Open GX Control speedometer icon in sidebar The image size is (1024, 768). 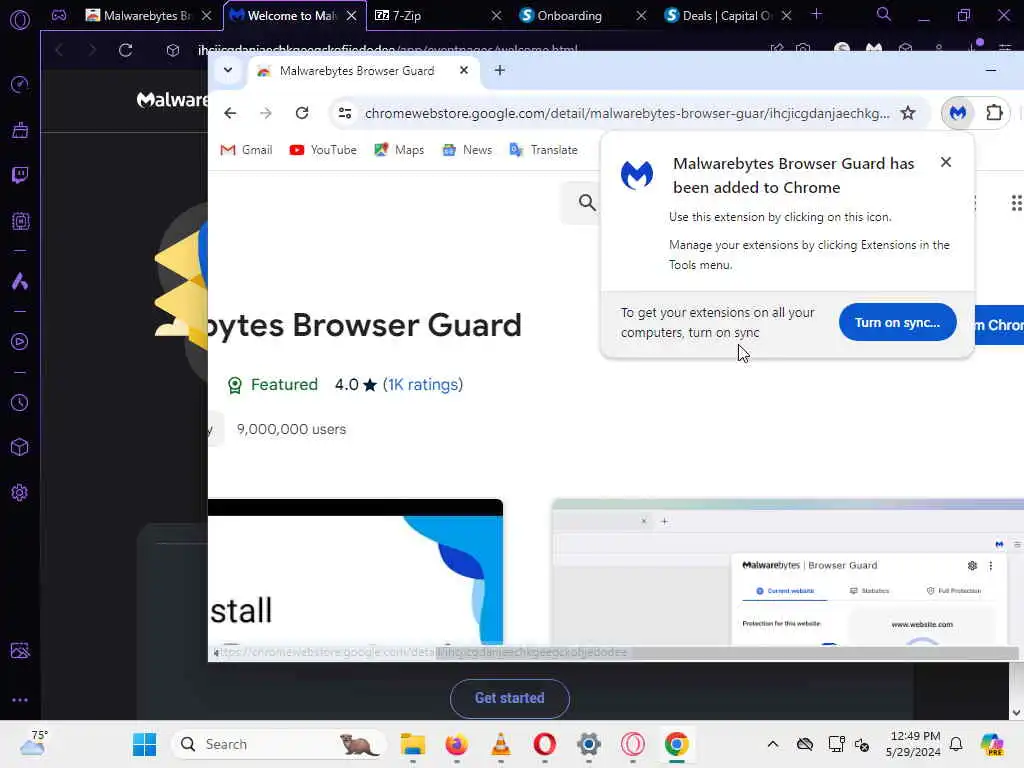coord(20,84)
